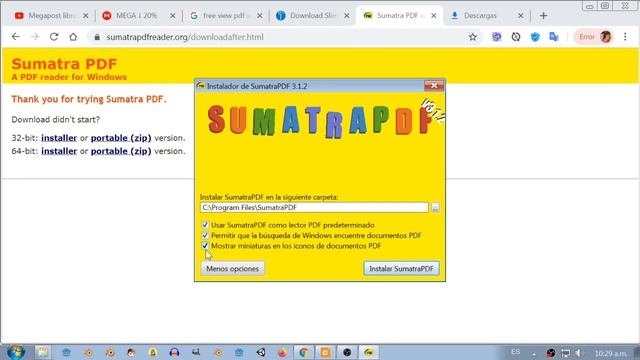Image resolution: width=640 pixels, height=360 pixels.
Task: Click the ES language indicator
Action: pos(516,352)
